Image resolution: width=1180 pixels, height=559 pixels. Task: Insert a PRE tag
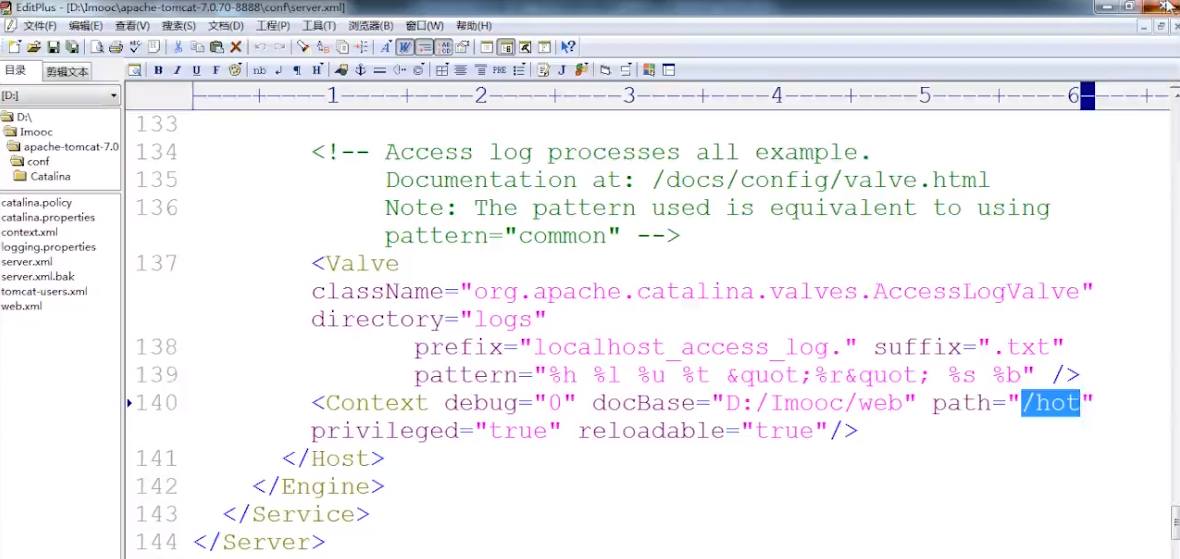(499, 70)
